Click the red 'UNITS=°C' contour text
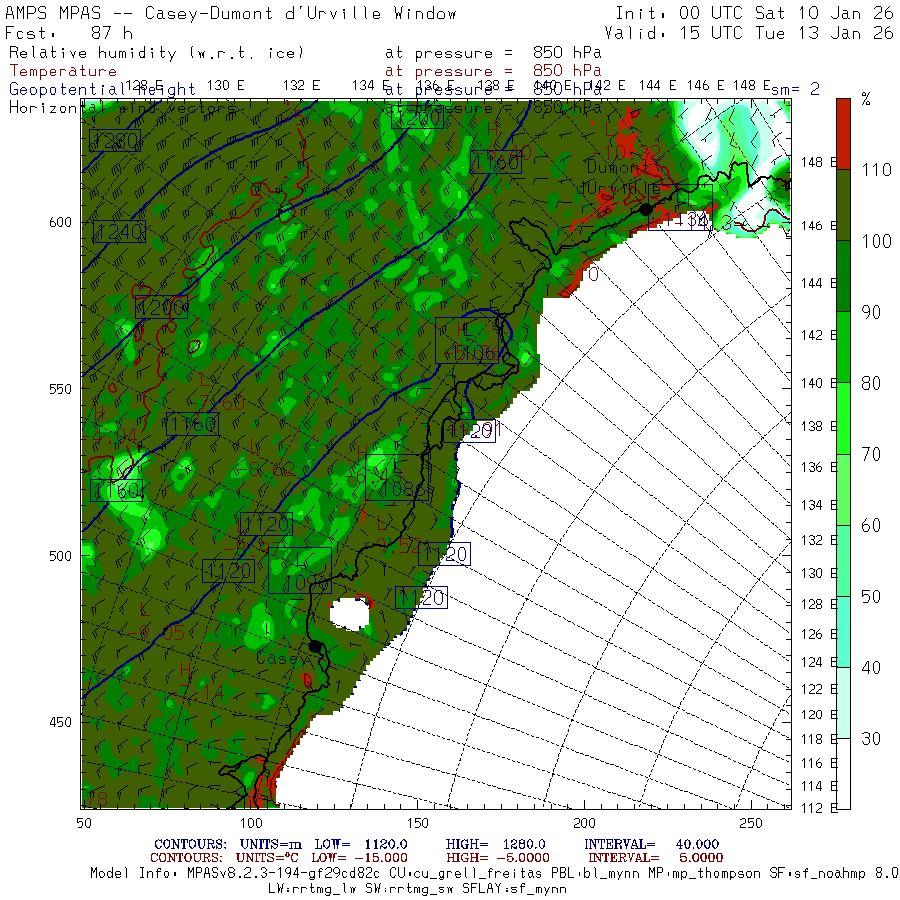 (x=267, y=858)
